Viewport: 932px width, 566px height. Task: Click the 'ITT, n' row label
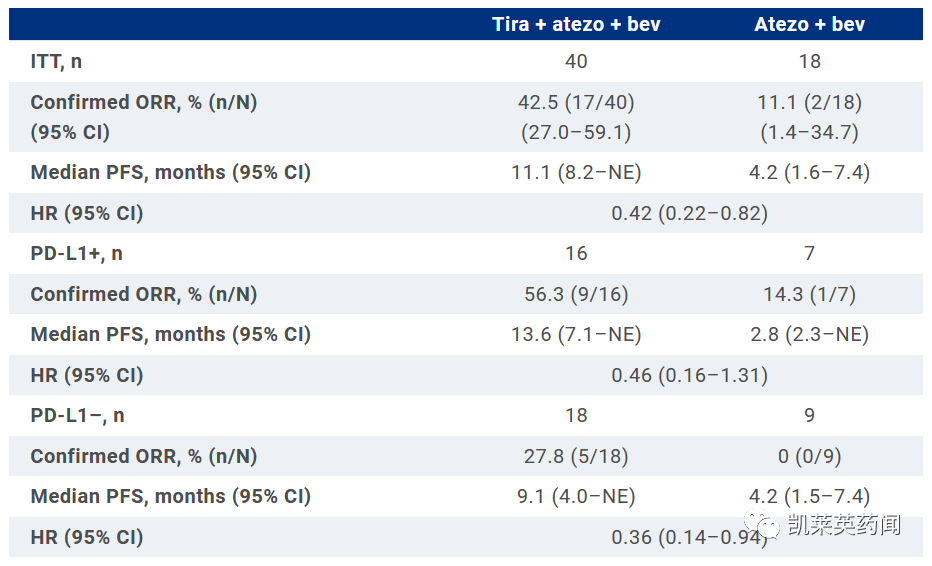56,62
